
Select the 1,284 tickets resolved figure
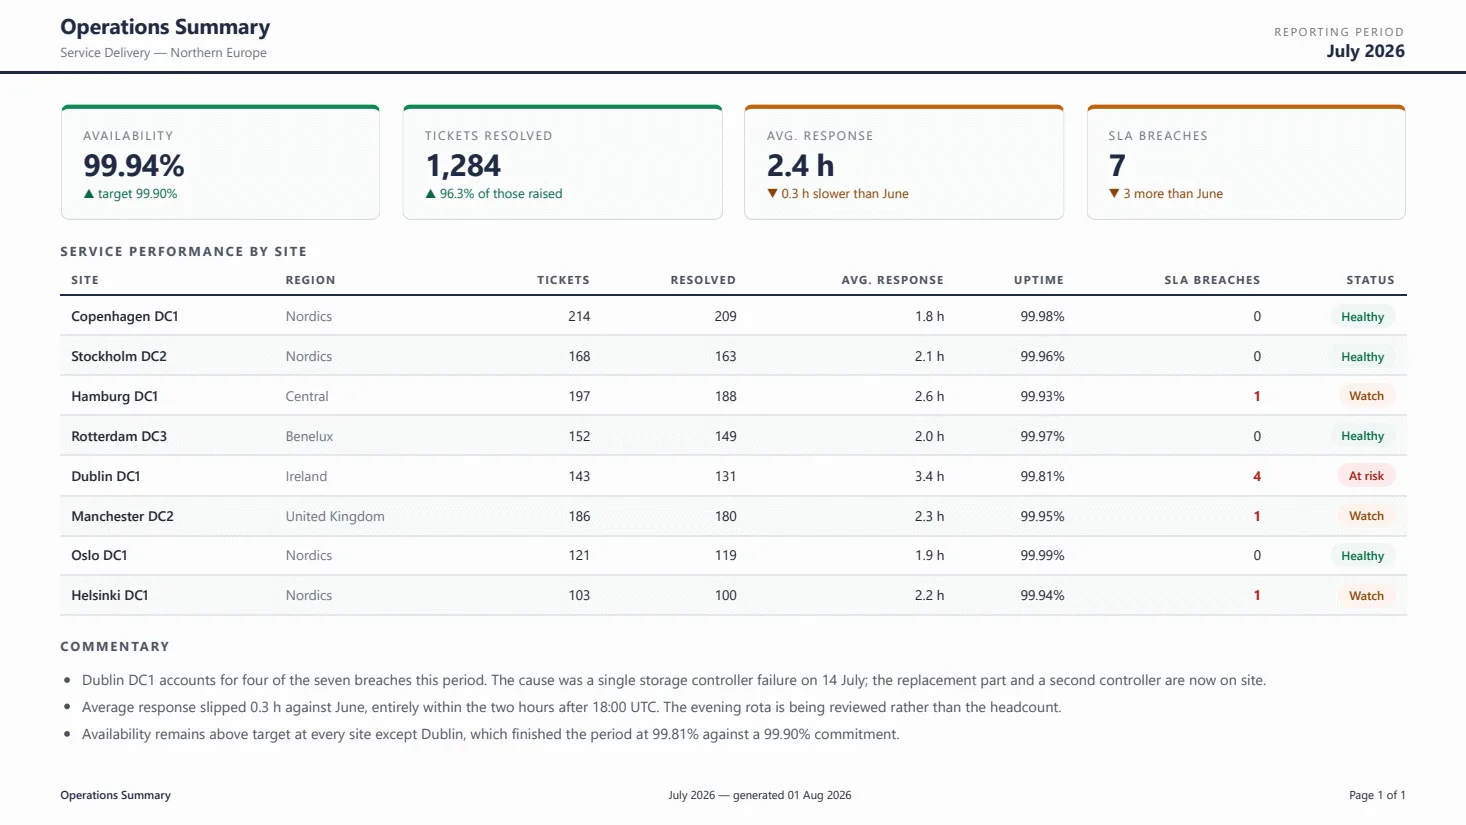(463, 165)
